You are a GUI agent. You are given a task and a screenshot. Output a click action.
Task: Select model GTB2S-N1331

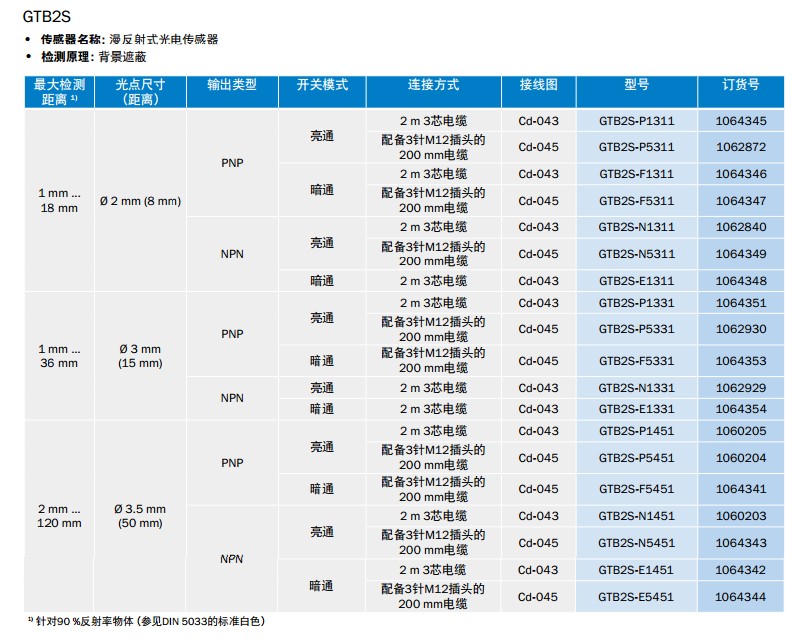click(636, 388)
